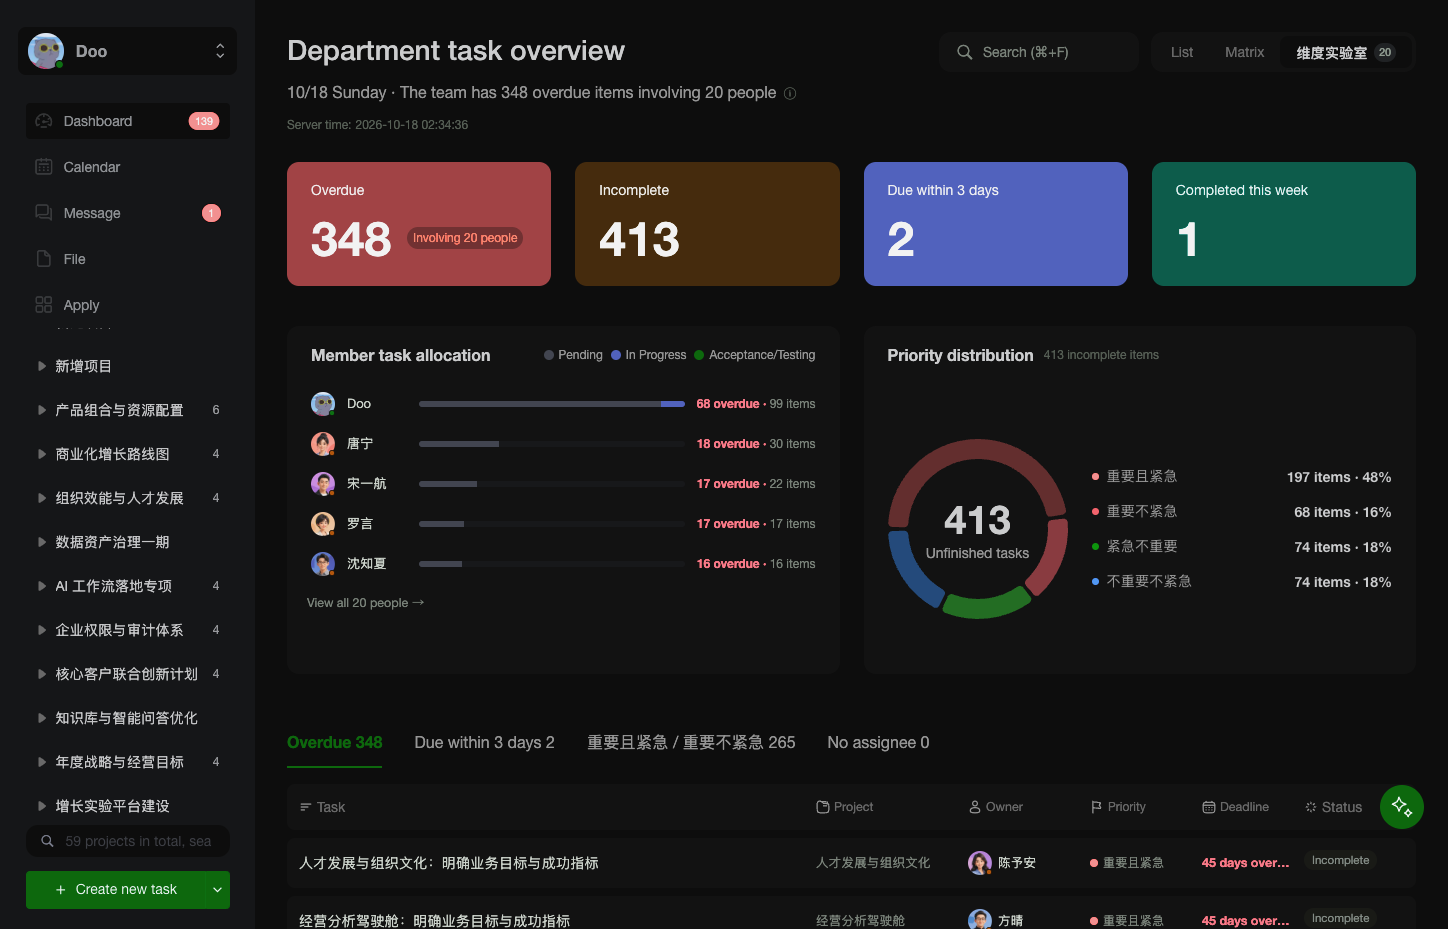1448x929 pixels.
Task: Expand the 产品组合与资源配置 project
Action: pos(42,410)
